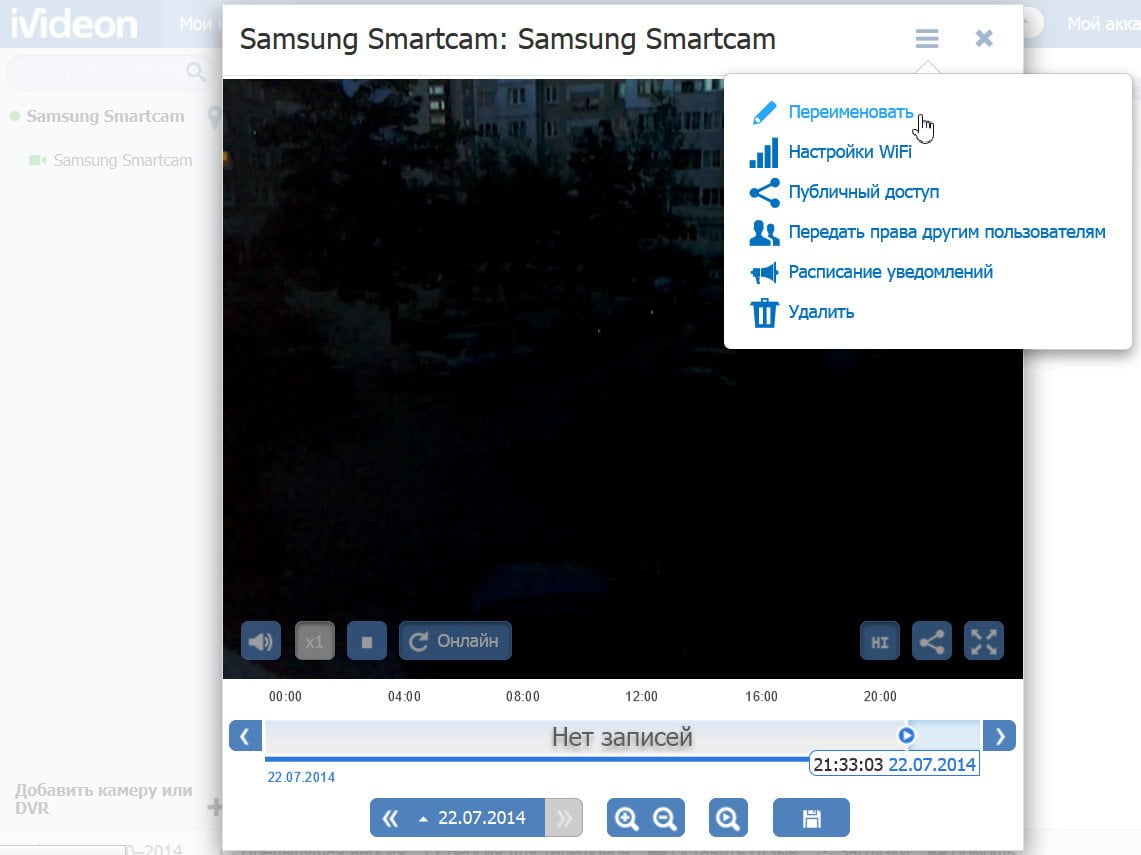Stop video playback
The image size is (1141, 855).
pyautogui.click(x=367, y=641)
